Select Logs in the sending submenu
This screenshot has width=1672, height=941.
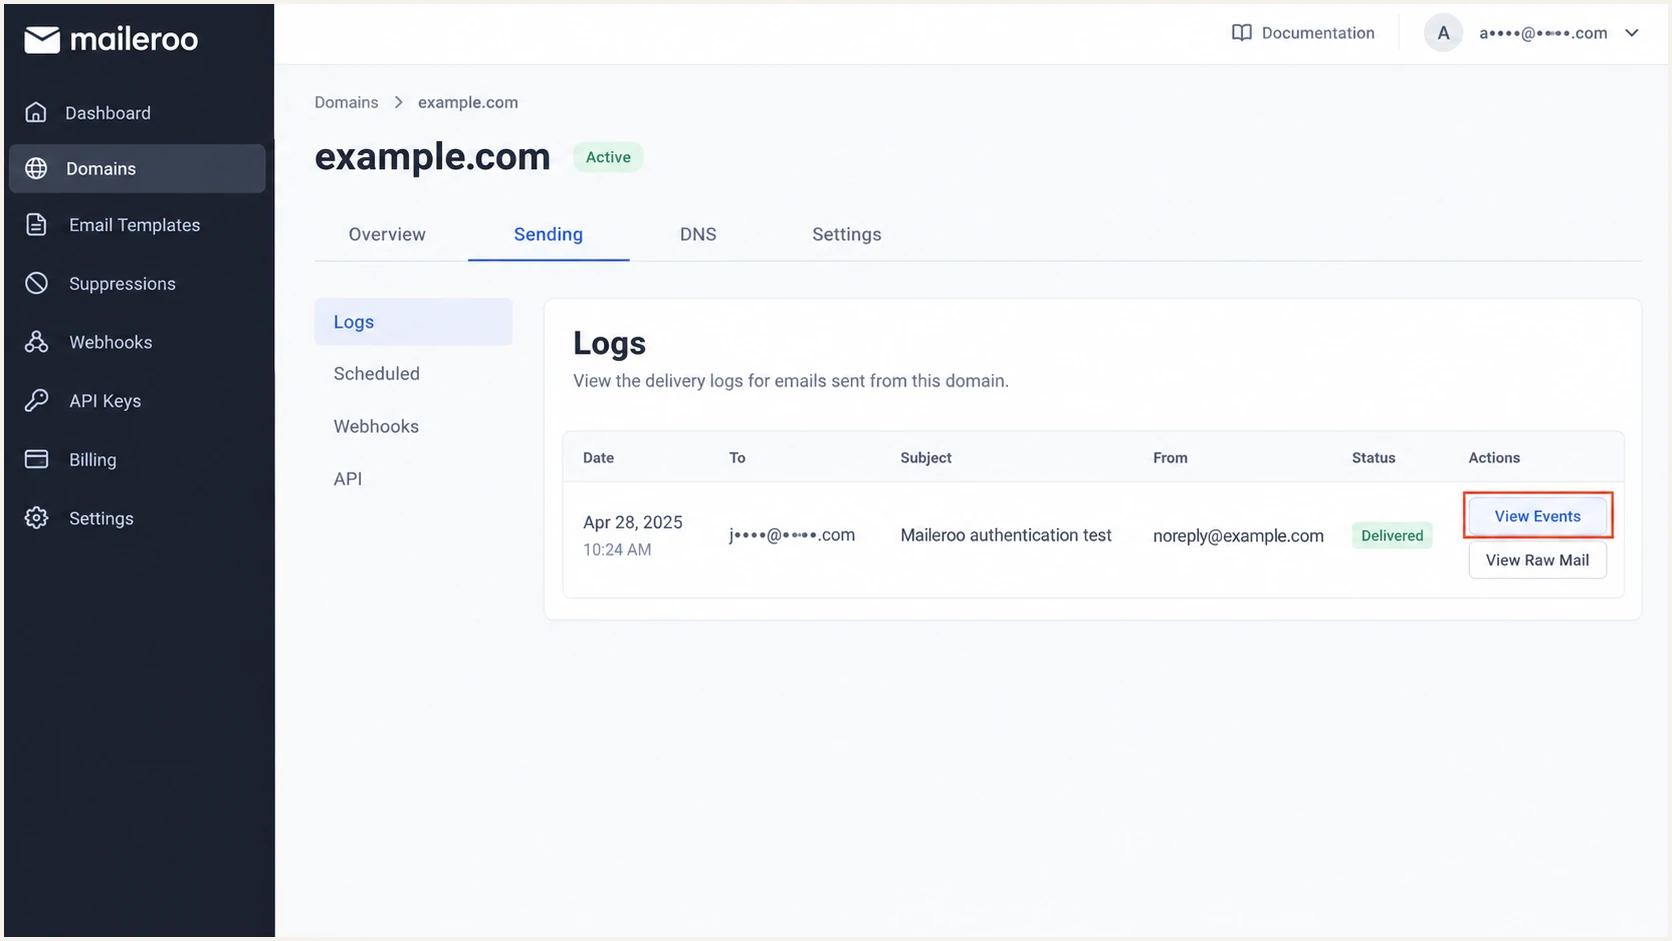tap(413, 322)
